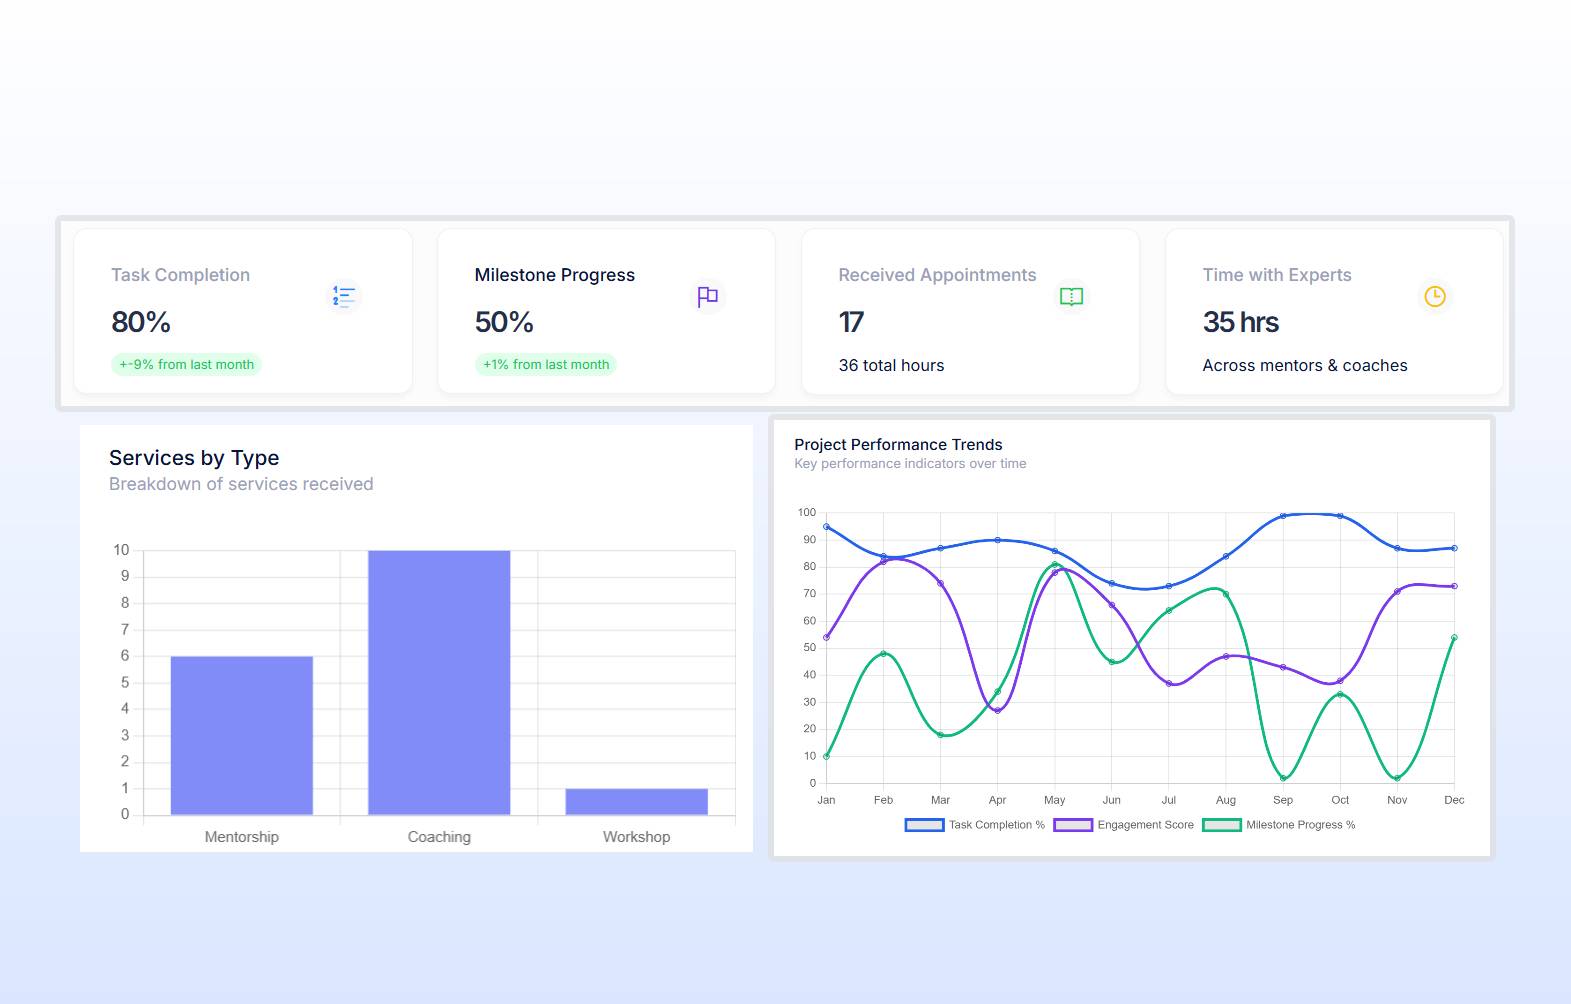Viewport: 1571px width, 1004px height.
Task: Select the Mentorship bar in chart
Action: pos(242,735)
